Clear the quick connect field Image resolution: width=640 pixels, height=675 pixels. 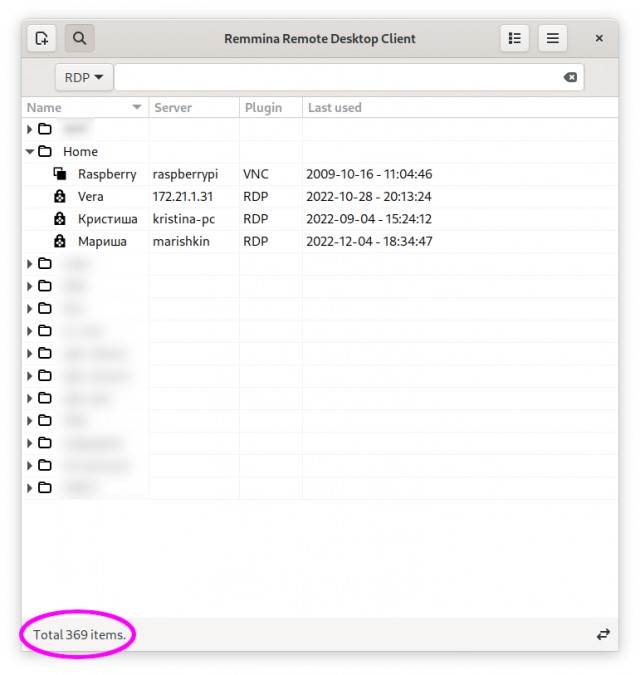pyautogui.click(x=570, y=77)
